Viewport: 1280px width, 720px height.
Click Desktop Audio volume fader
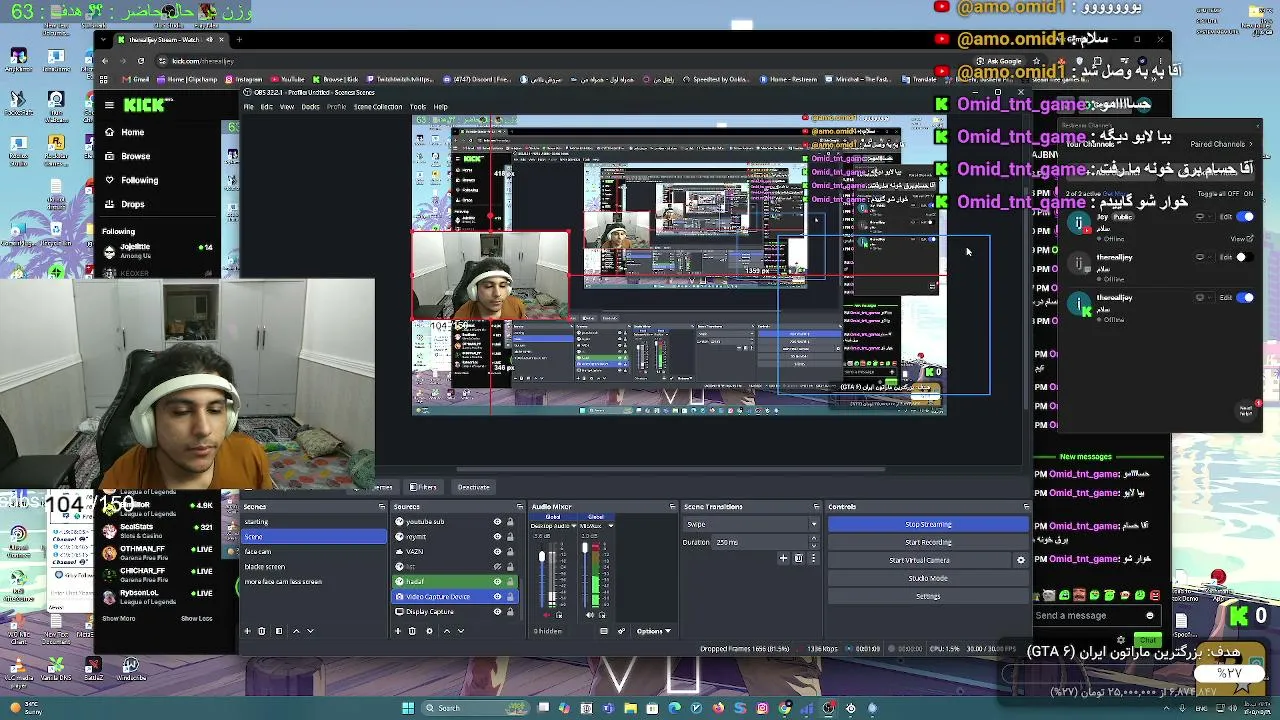(x=542, y=557)
